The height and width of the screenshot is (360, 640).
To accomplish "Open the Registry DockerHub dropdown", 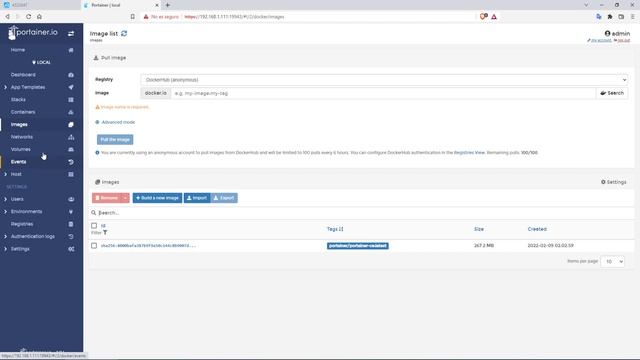I will [384, 80].
